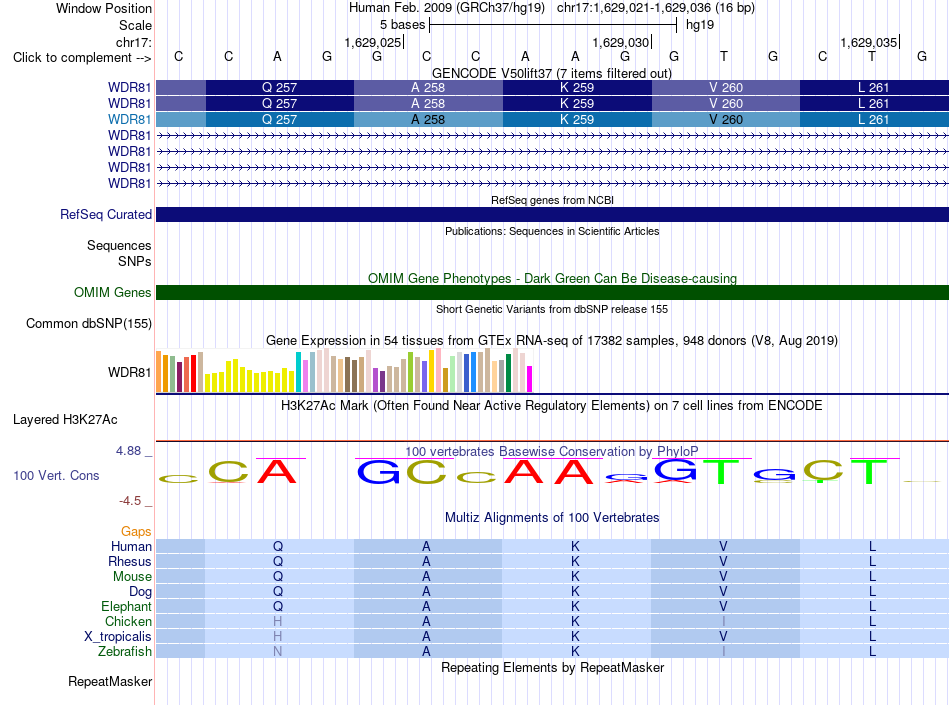Open the GTEx gene expression bar chart
This screenshot has width=950, height=705.
(344, 371)
